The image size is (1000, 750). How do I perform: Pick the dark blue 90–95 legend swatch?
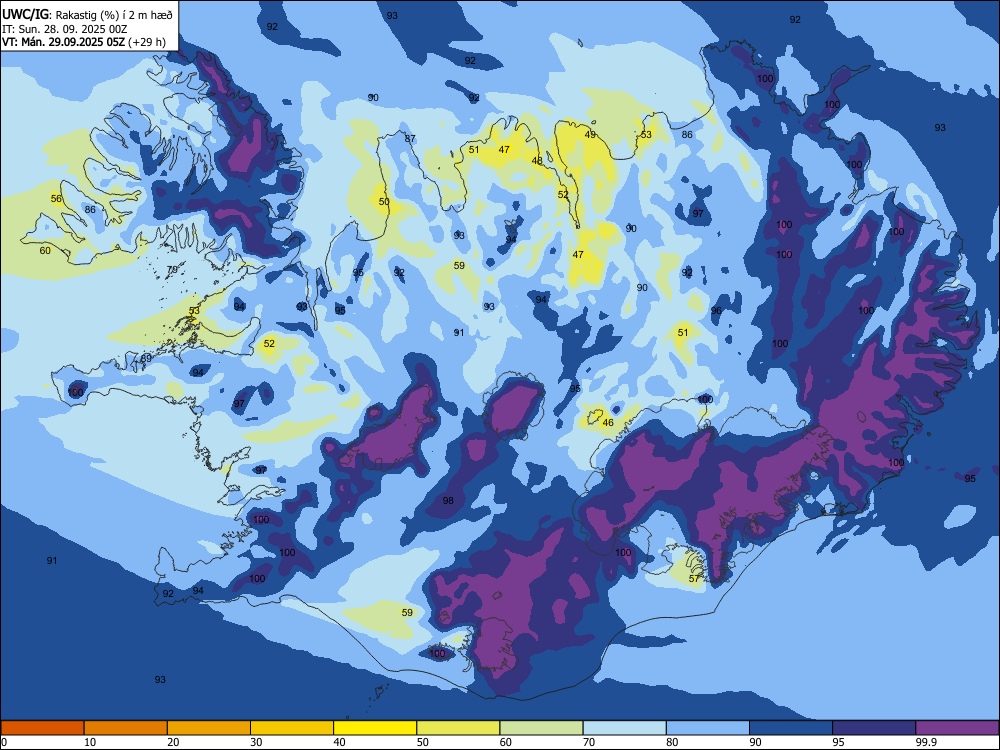click(791, 728)
